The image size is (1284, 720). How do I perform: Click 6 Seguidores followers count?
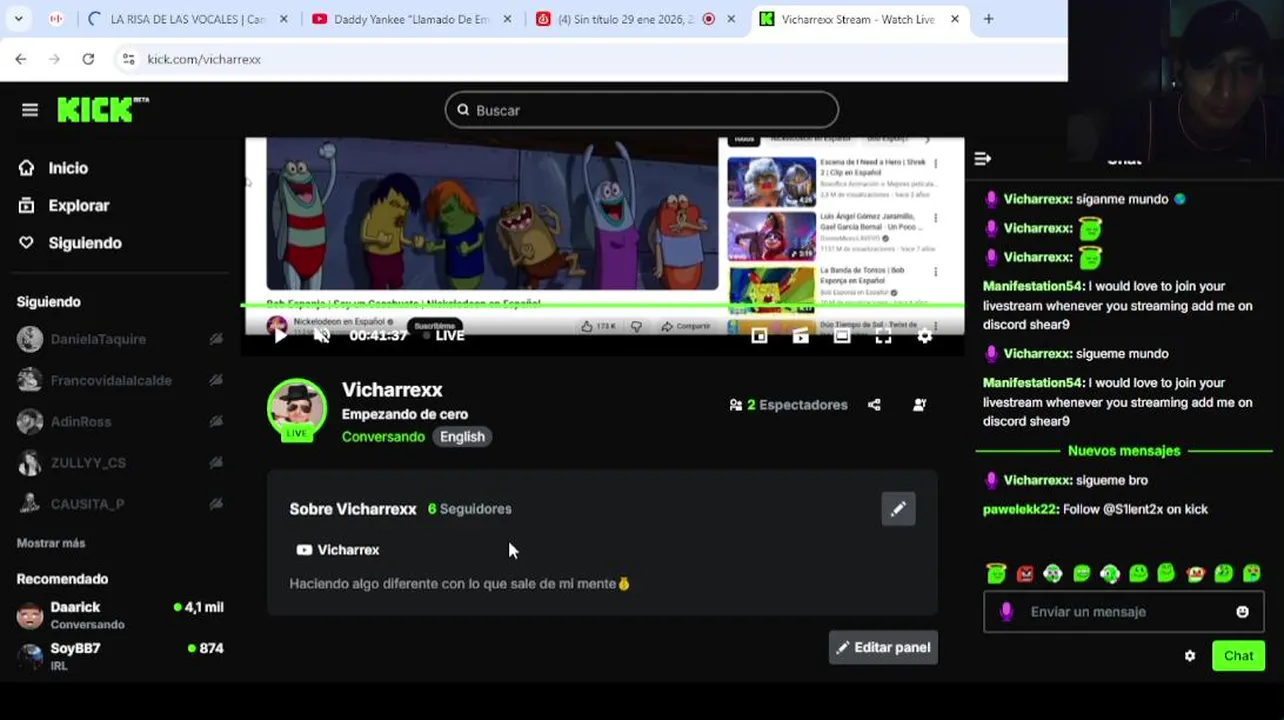pyautogui.click(x=469, y=509)
